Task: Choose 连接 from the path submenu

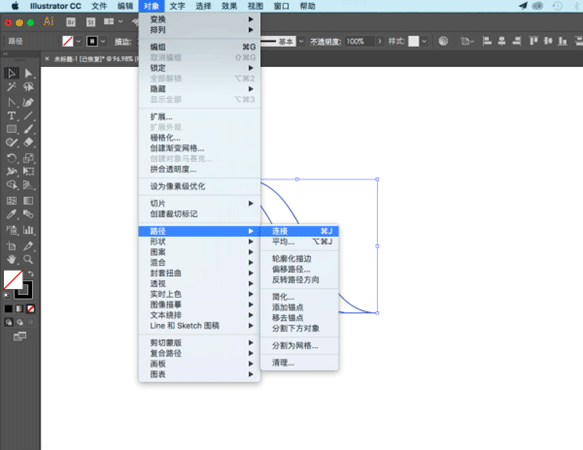Action: [300, 231]
